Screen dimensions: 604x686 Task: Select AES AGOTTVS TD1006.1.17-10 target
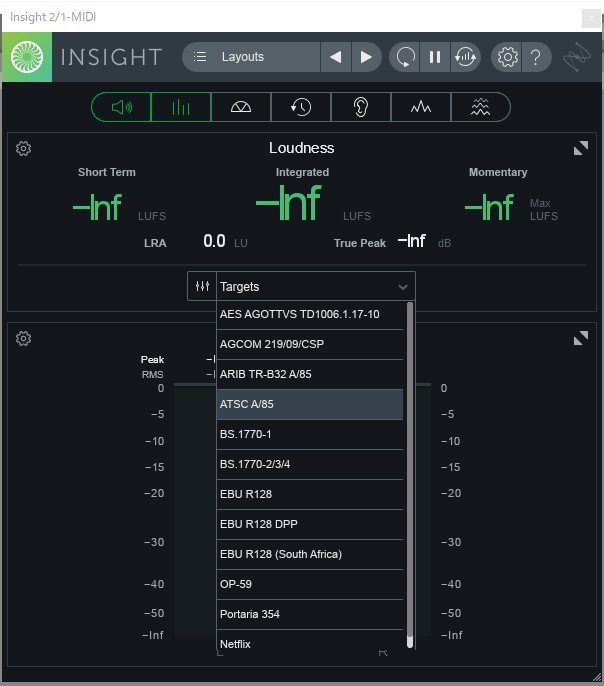click(x=310, y=314)
